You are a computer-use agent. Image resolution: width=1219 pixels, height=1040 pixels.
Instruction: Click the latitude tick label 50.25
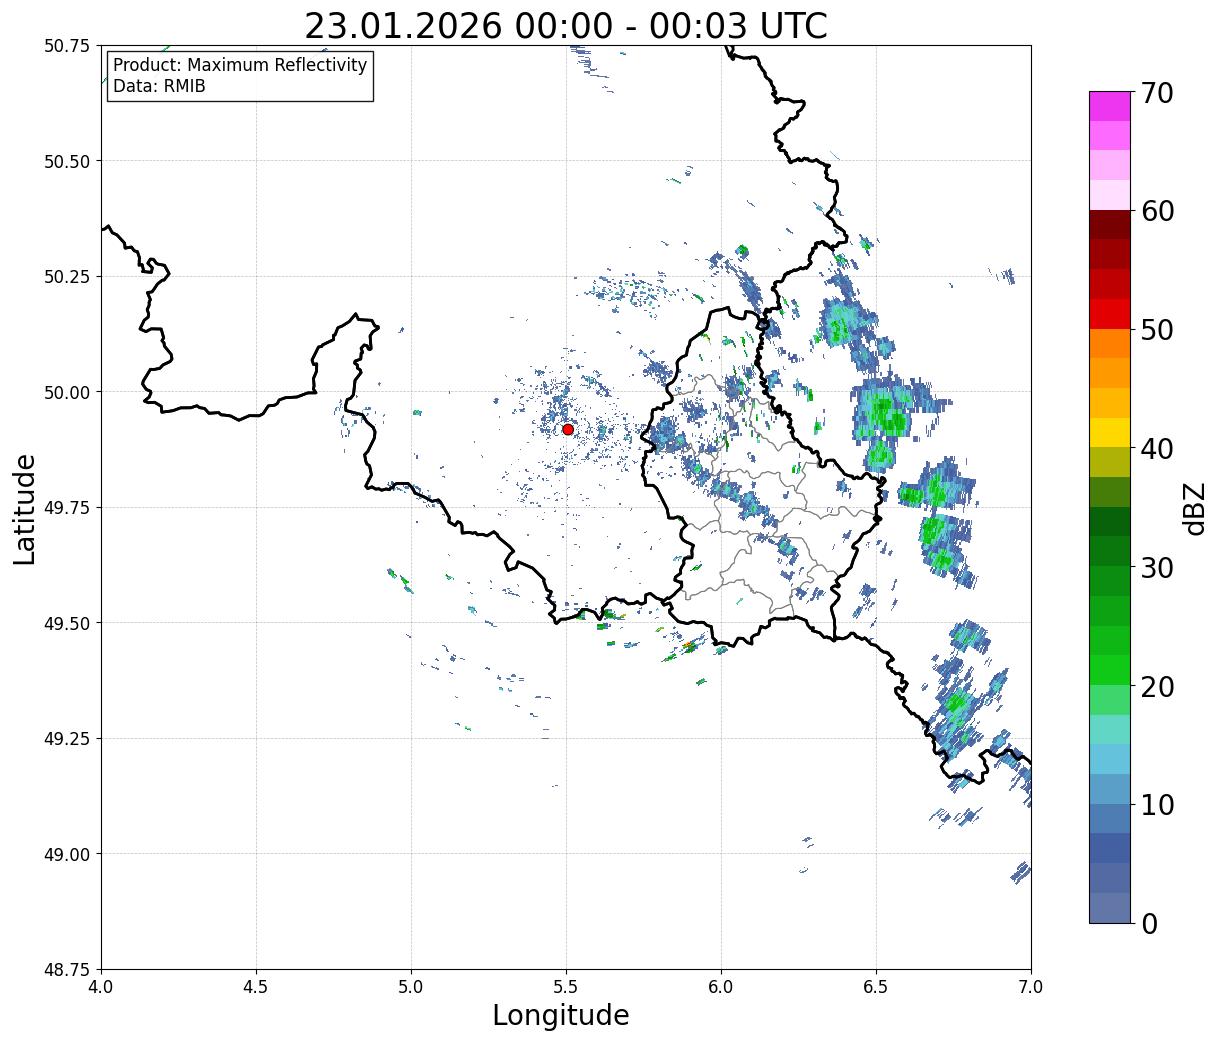[67, 277]
